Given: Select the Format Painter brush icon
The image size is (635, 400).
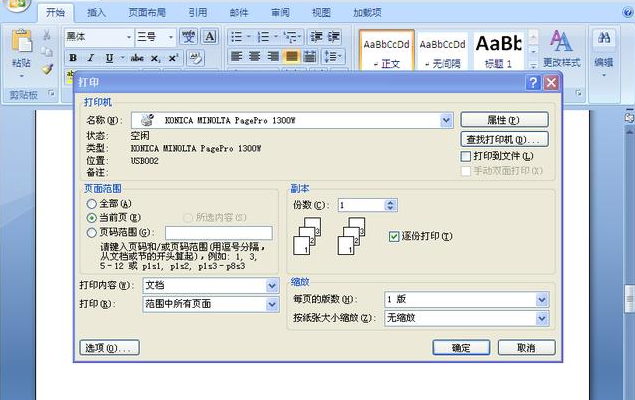Looking at the screenshot, I should click(x=47, y=69).
